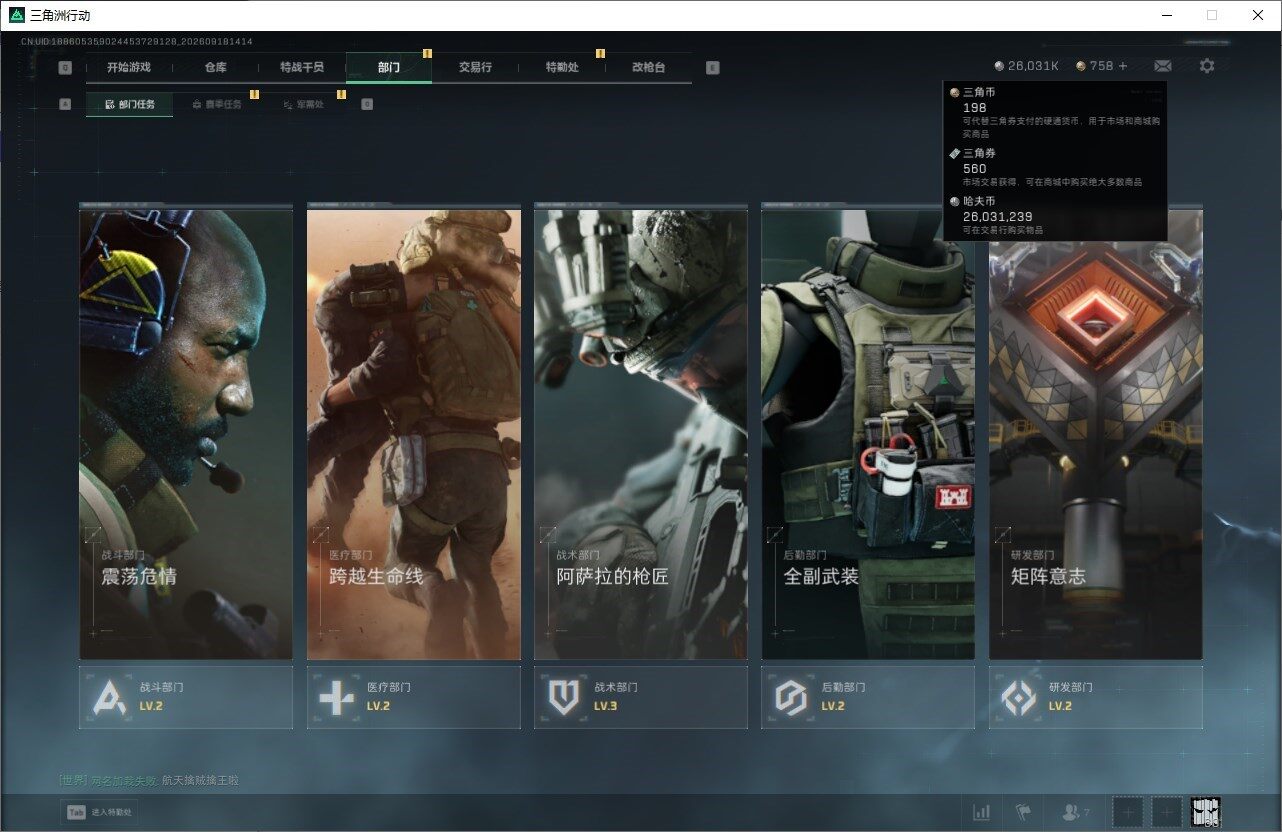1282x832 pixels.
Task: Select the 部门任务 sub-tab
Action: tap(129, 104)
